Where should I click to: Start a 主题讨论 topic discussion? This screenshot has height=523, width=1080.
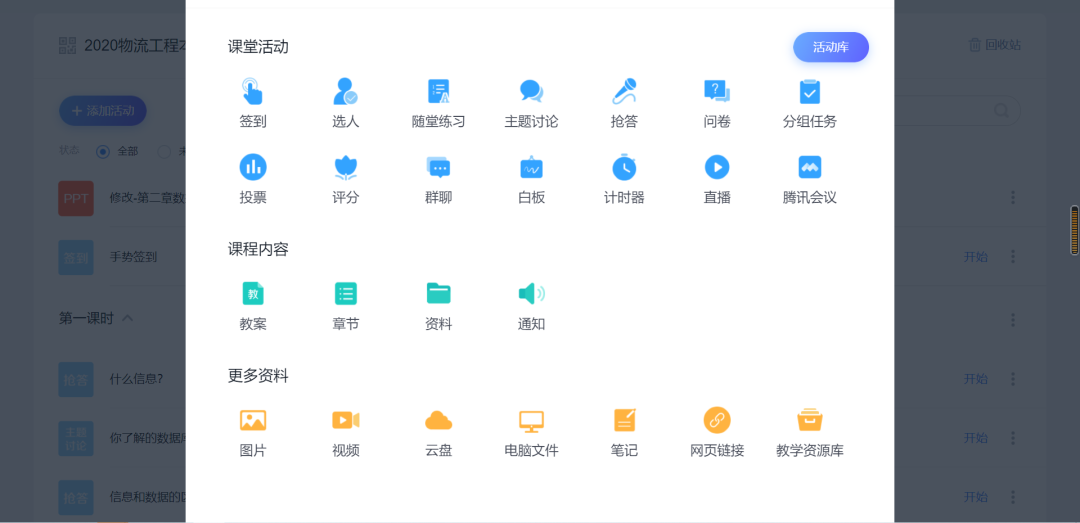(531, 92)
